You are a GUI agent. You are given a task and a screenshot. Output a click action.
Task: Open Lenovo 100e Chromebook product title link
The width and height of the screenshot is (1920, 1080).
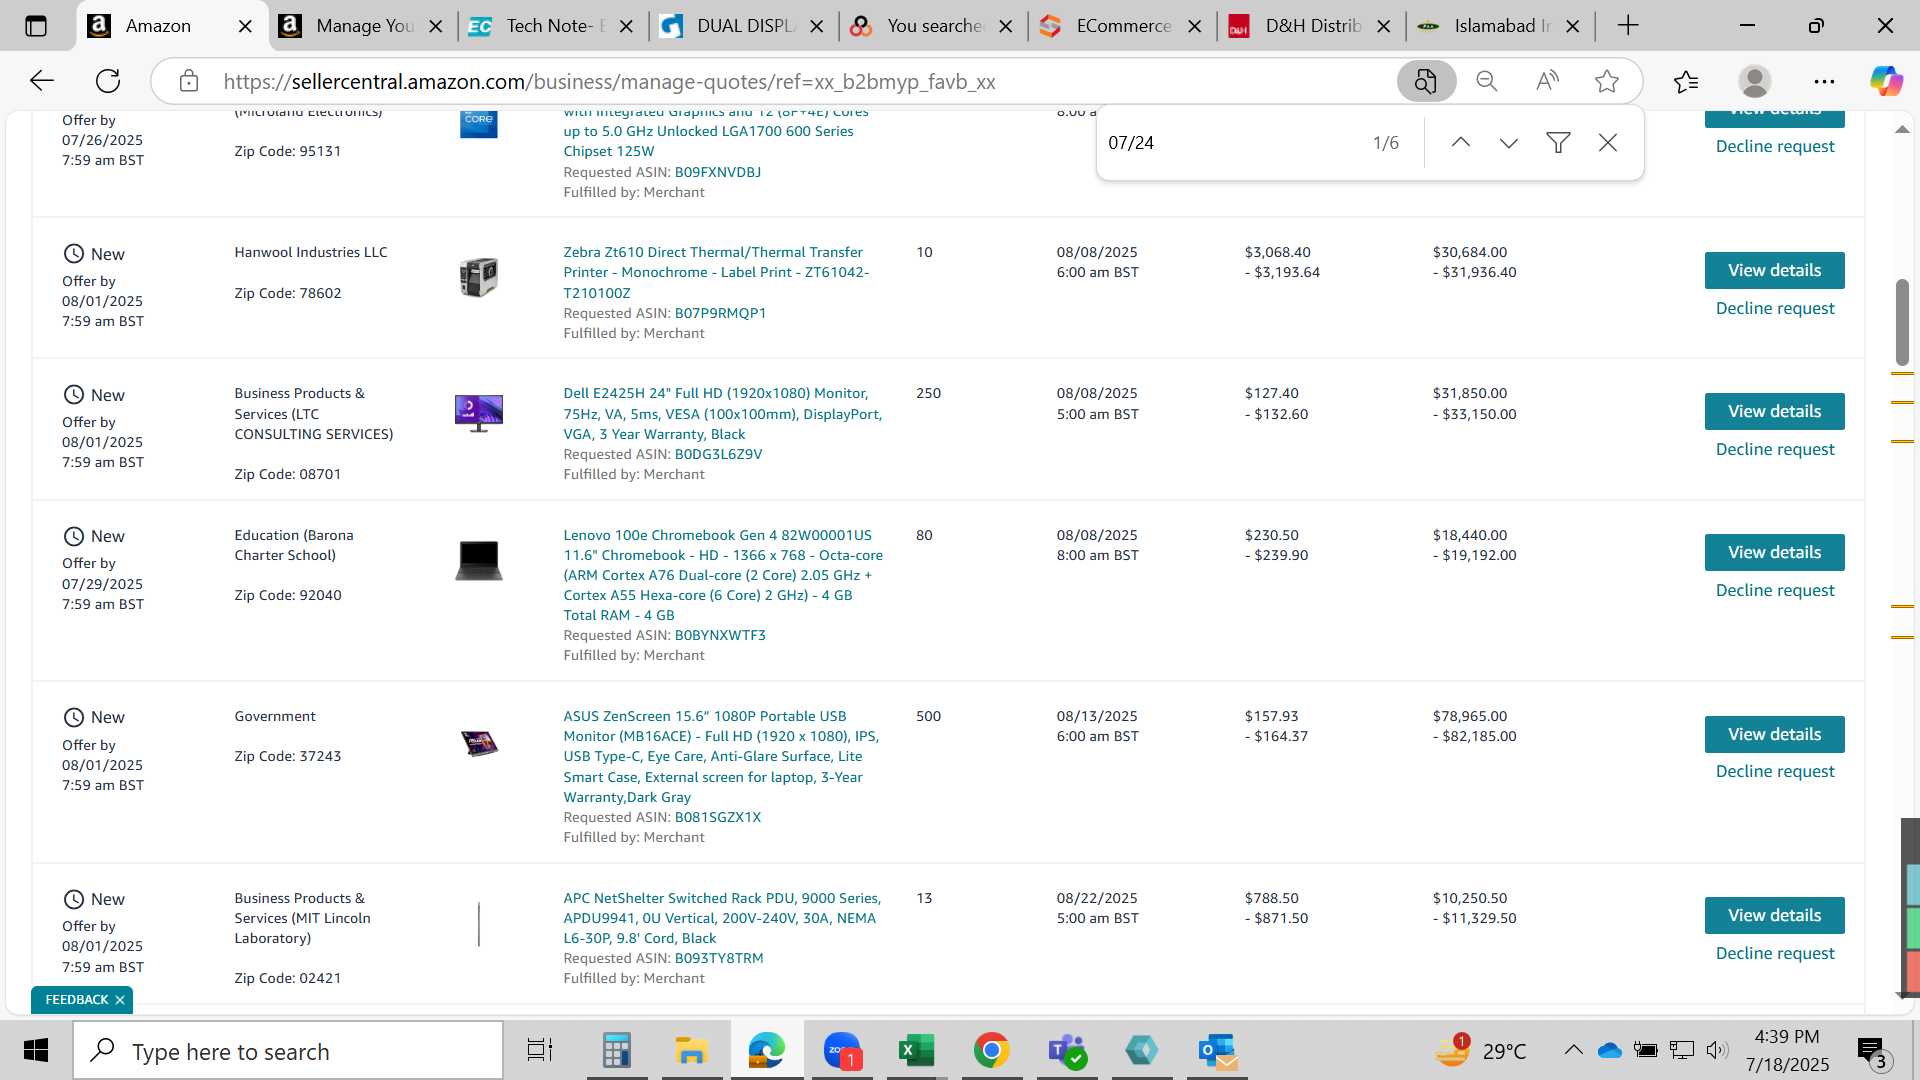tap(723, 575)
